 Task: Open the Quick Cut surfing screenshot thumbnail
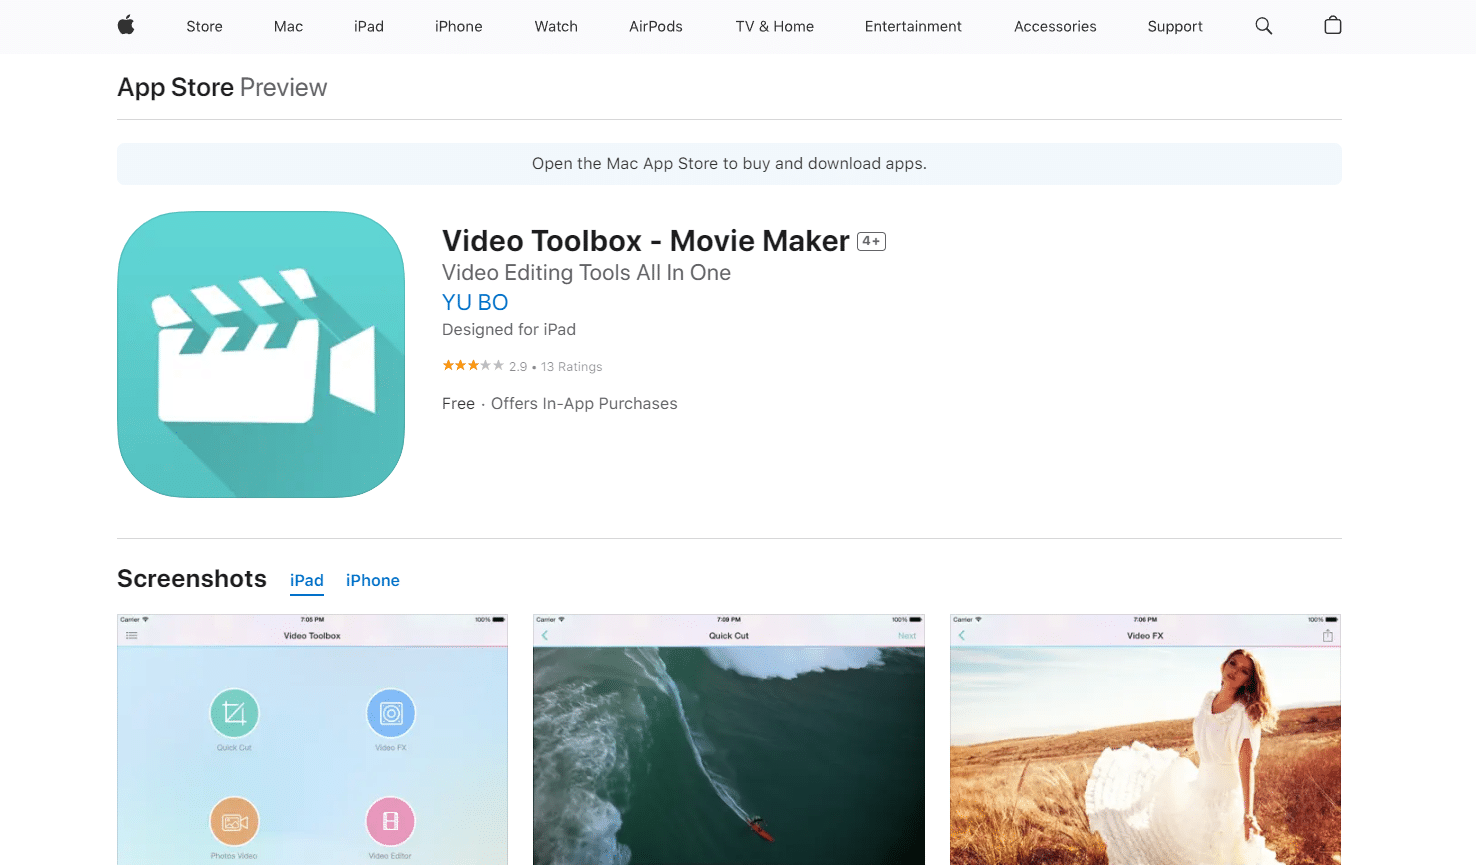(x=729, y=740)
